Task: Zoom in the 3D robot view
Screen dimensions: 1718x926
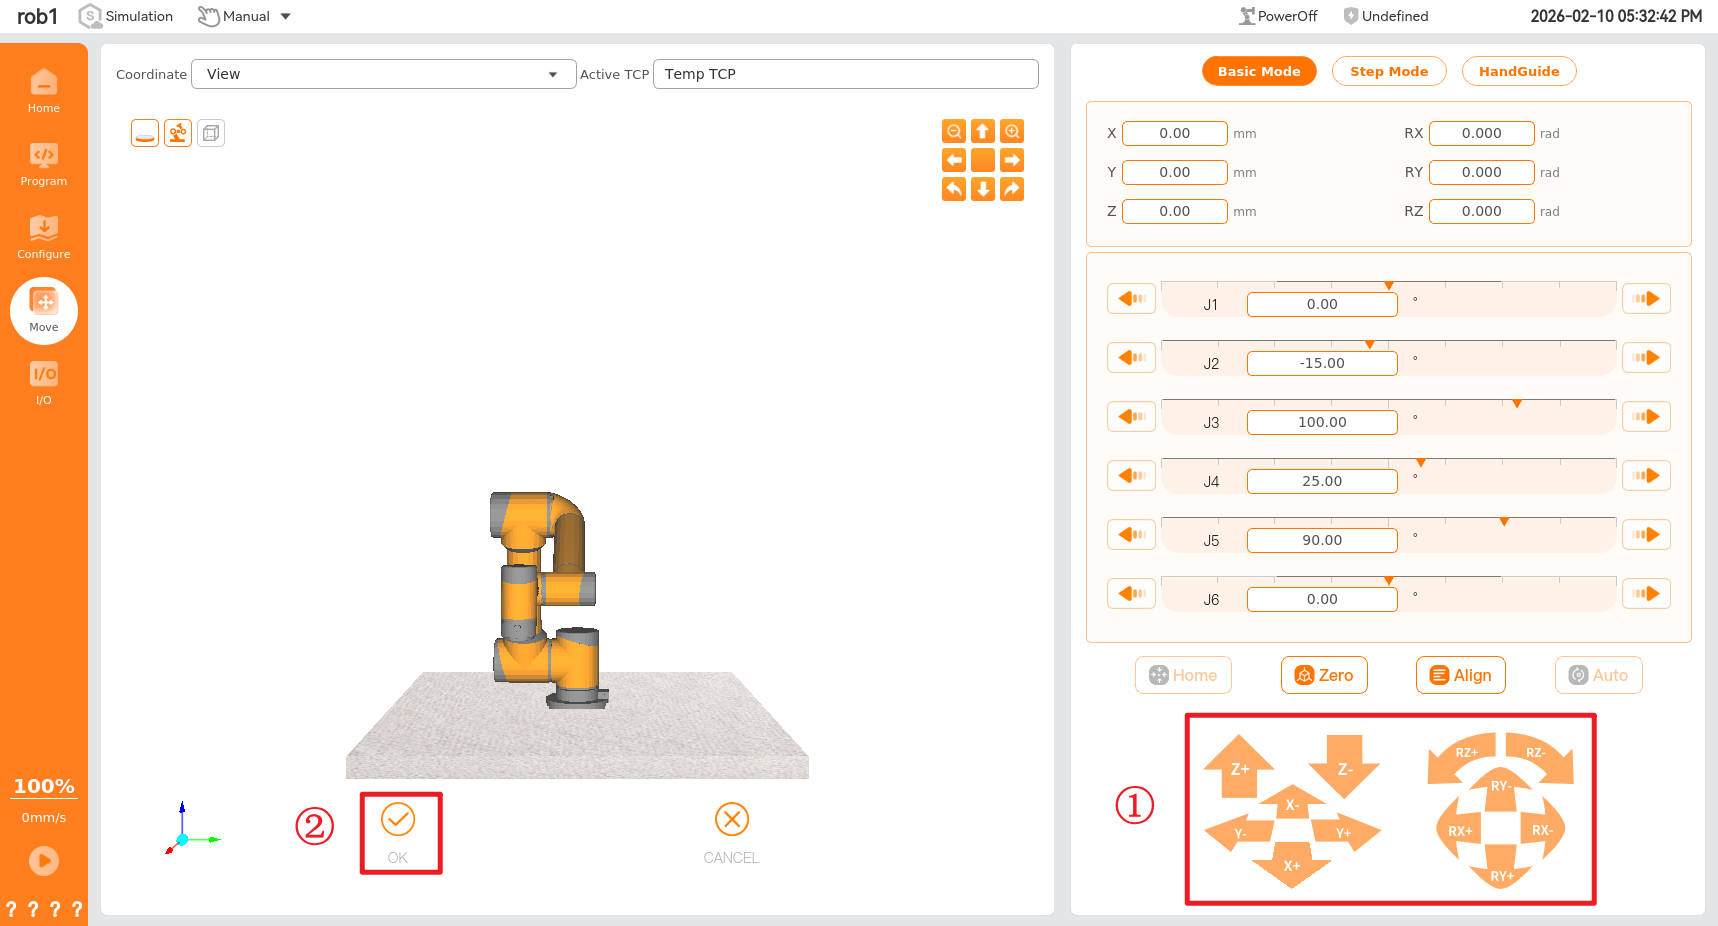Action: (1012, 131)
